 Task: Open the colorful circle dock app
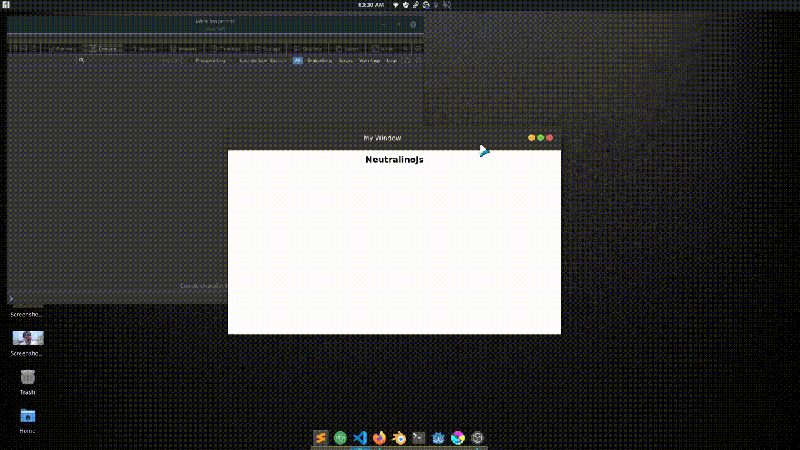point(458,438)
